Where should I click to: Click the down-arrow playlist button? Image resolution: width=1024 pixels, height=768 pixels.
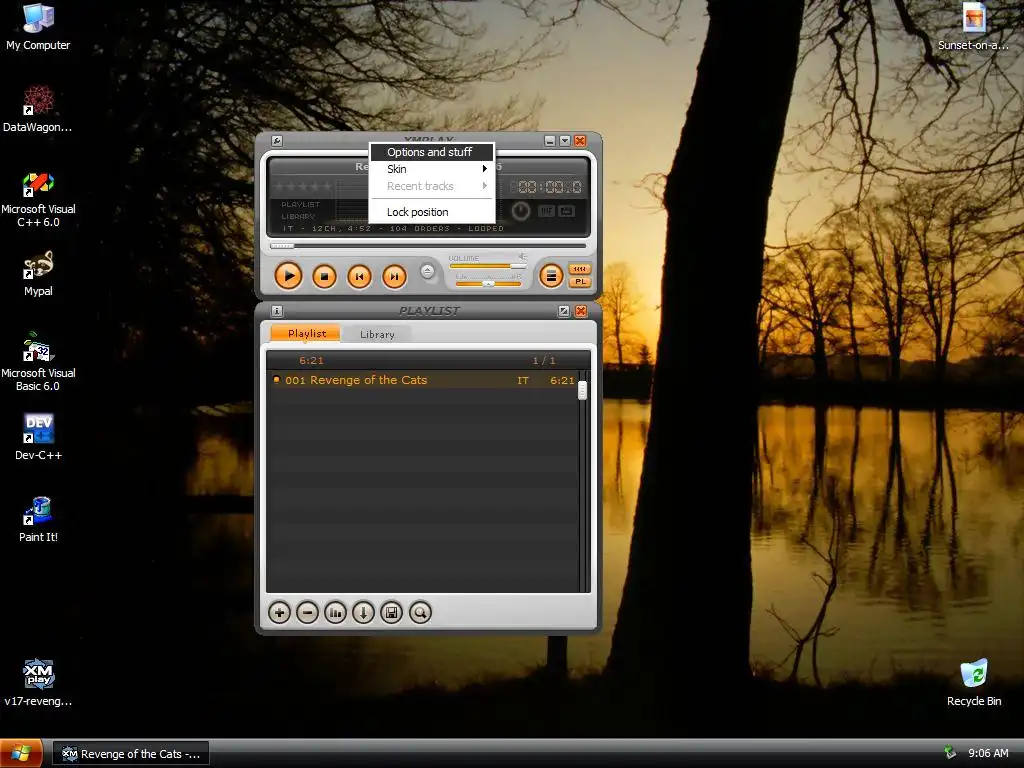364,613
